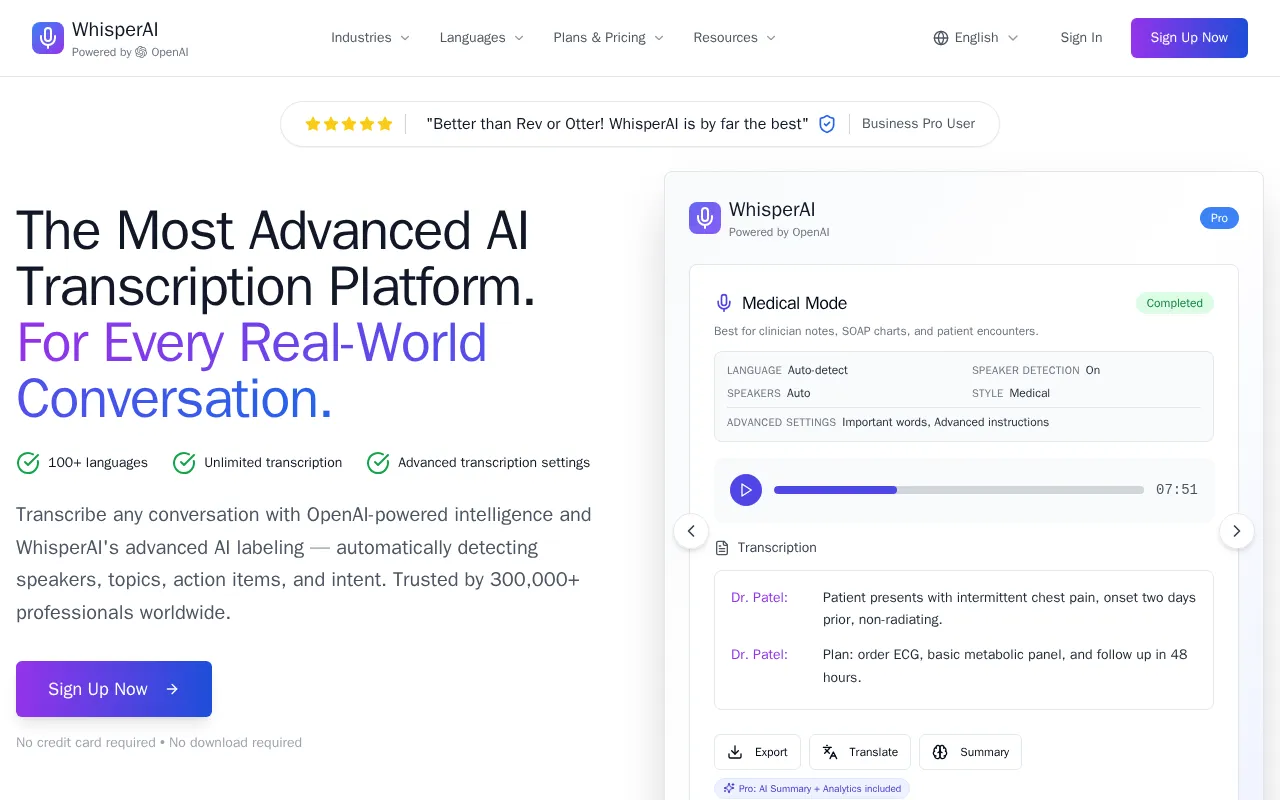The width and height of the screenshot is (1280, 800).
Task: Click the Summary brain icon
Action: [940, 752]
